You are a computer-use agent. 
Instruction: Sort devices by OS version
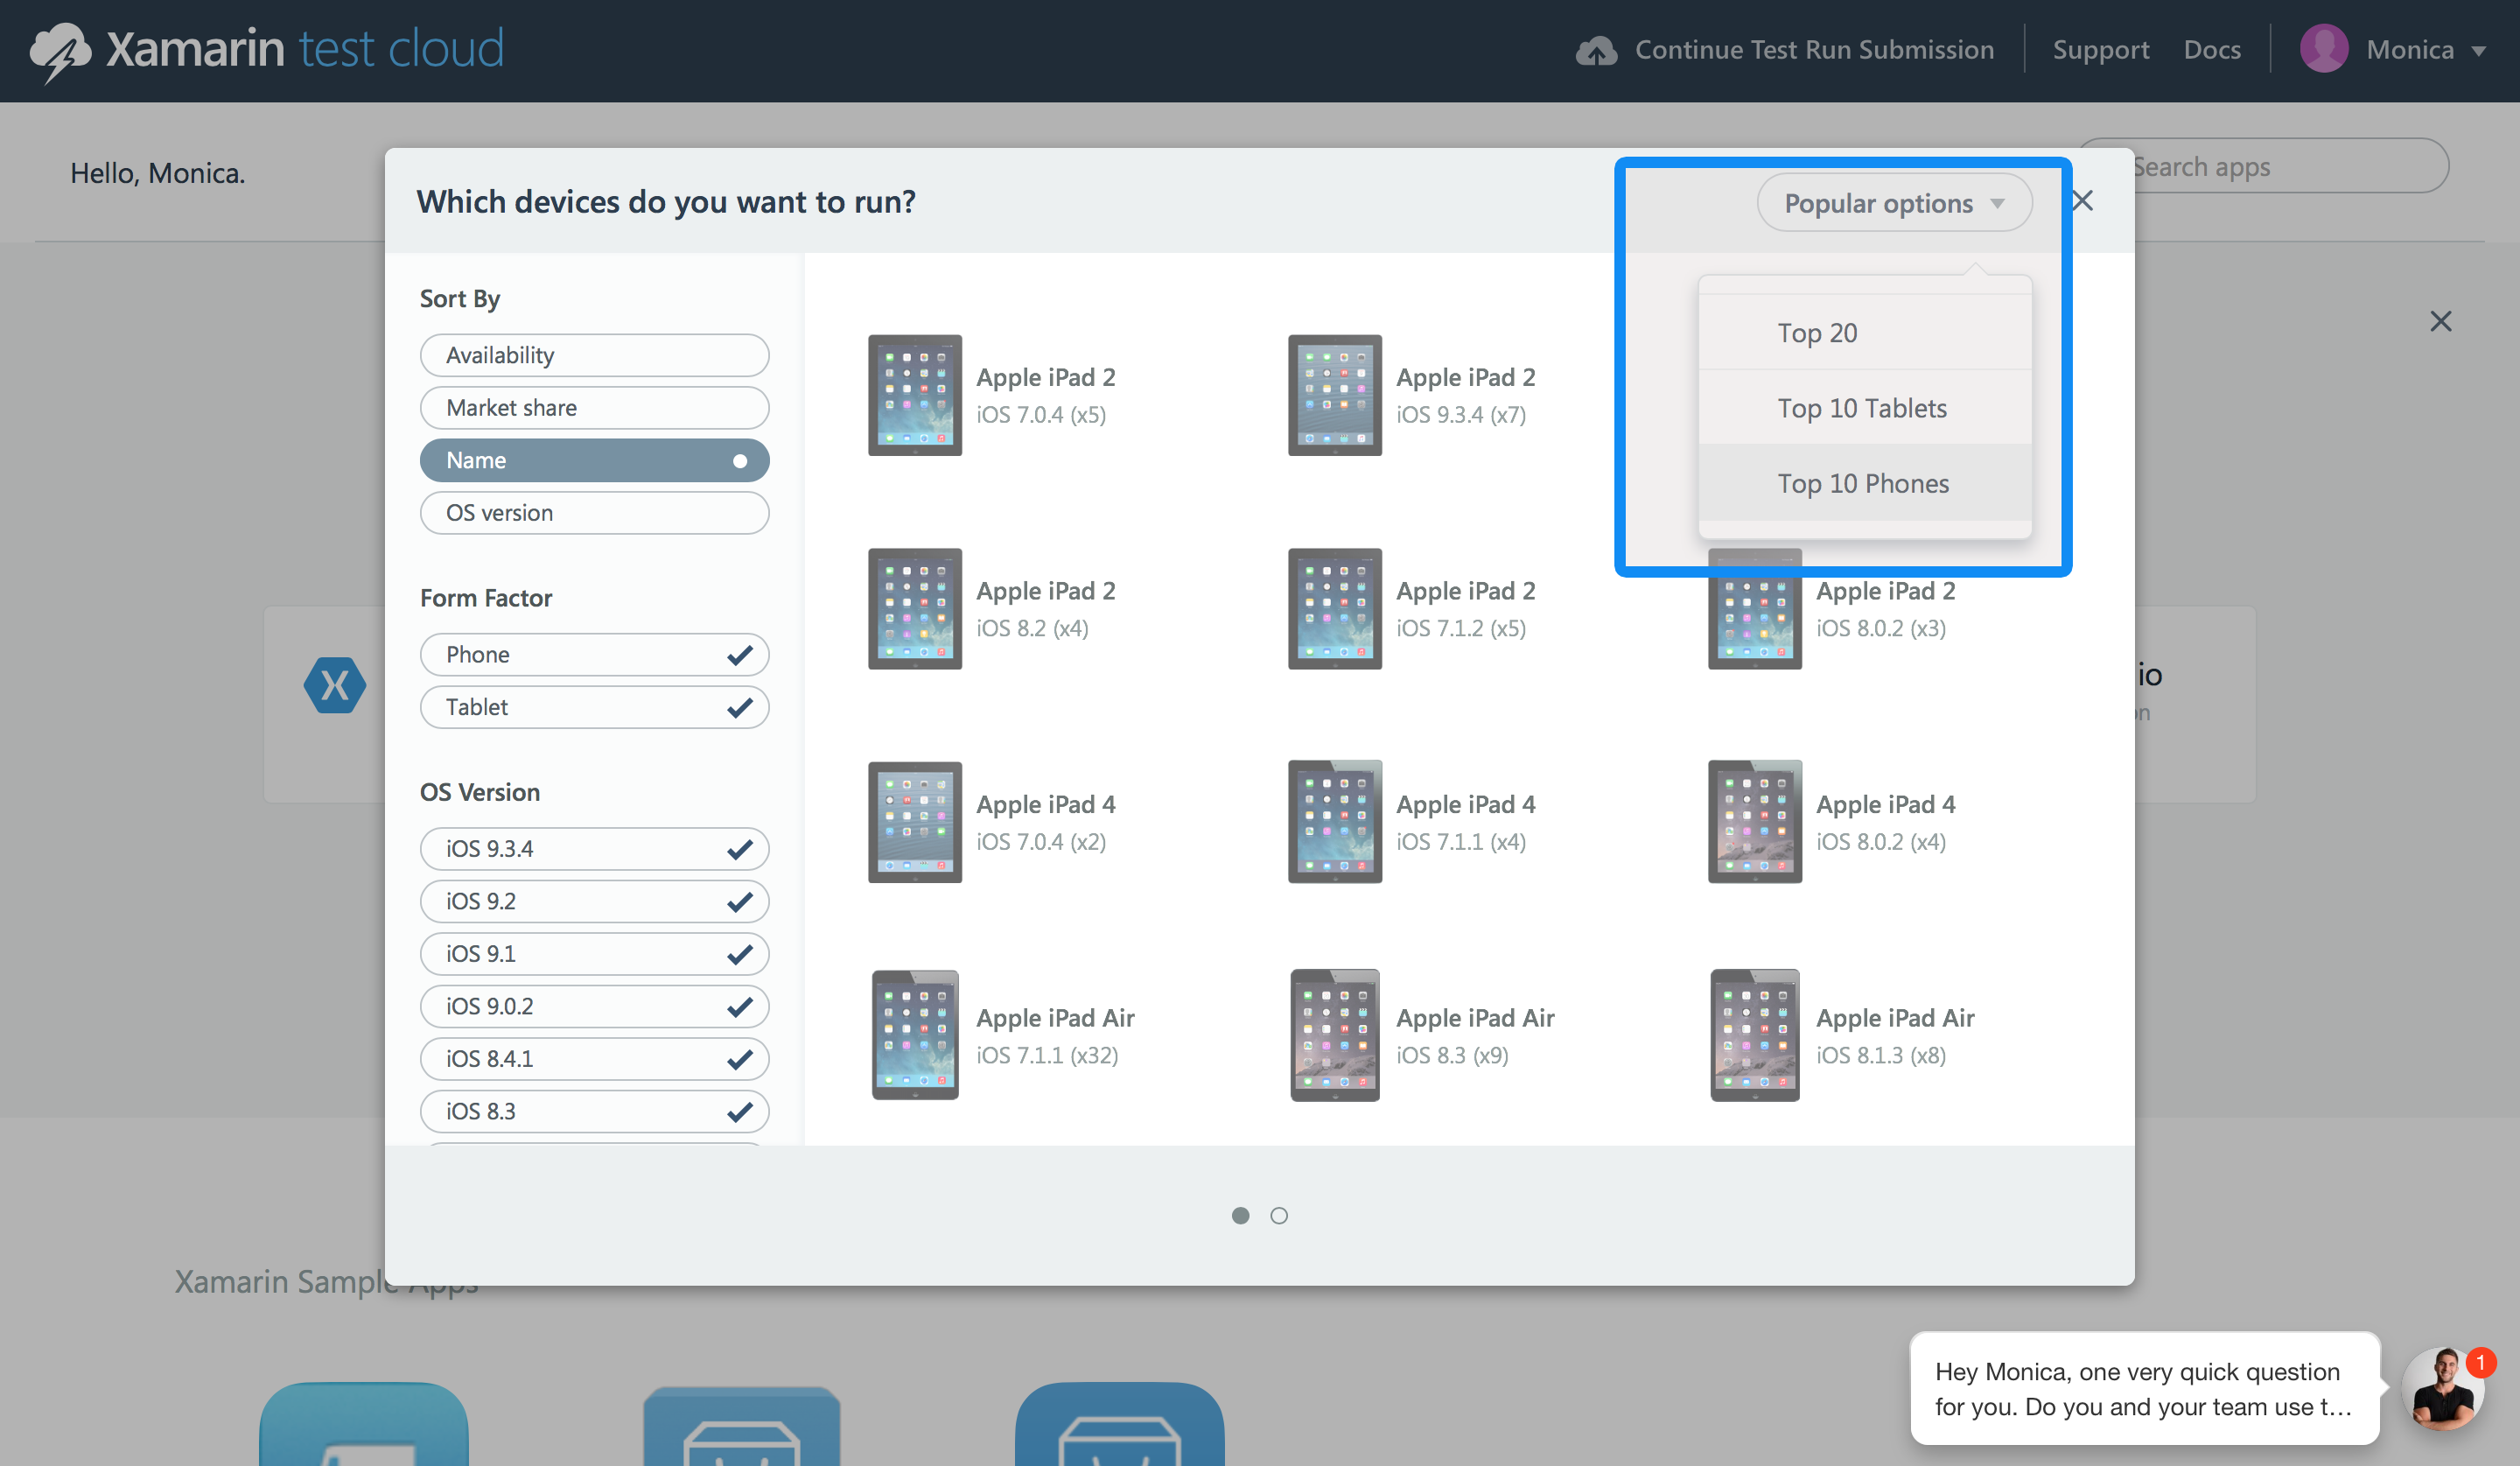[594, 513]
